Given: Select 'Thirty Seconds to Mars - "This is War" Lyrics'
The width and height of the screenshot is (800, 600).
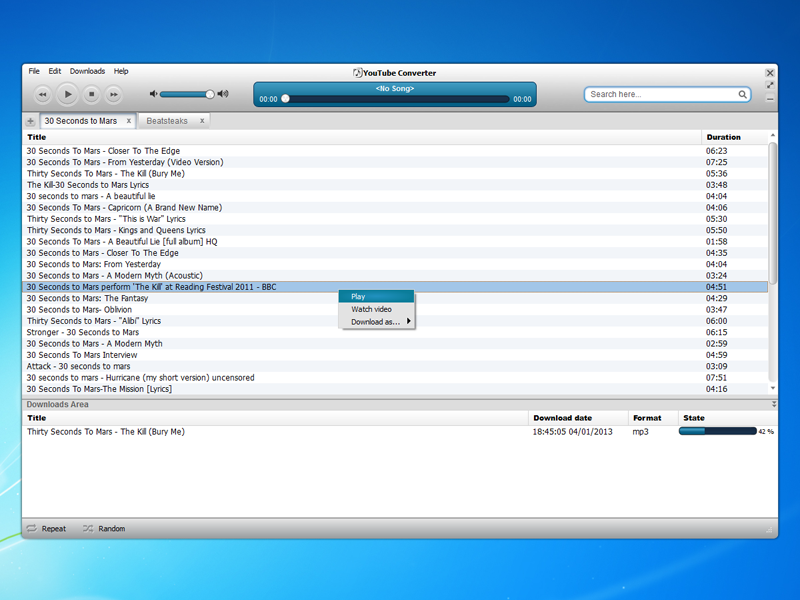Looking at the screenshot, I should pos(395,219).
